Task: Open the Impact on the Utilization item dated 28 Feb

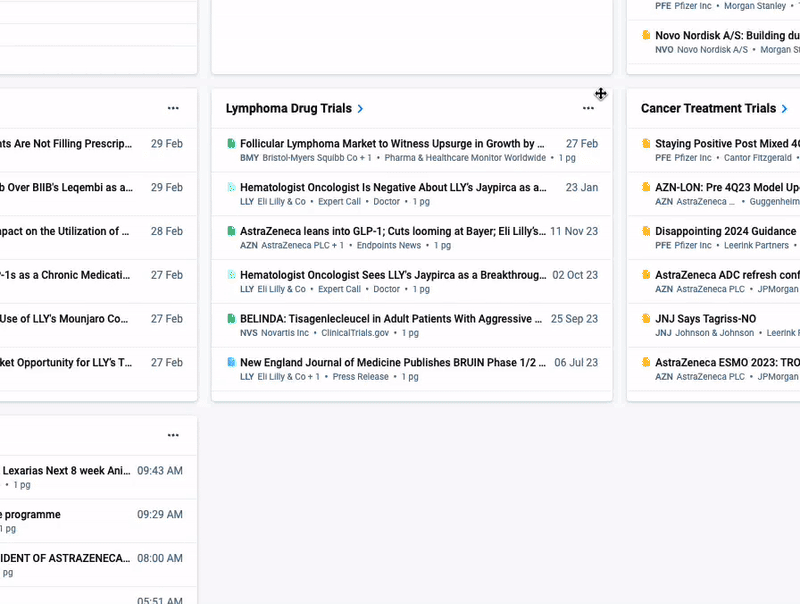Action: [65, 231]
